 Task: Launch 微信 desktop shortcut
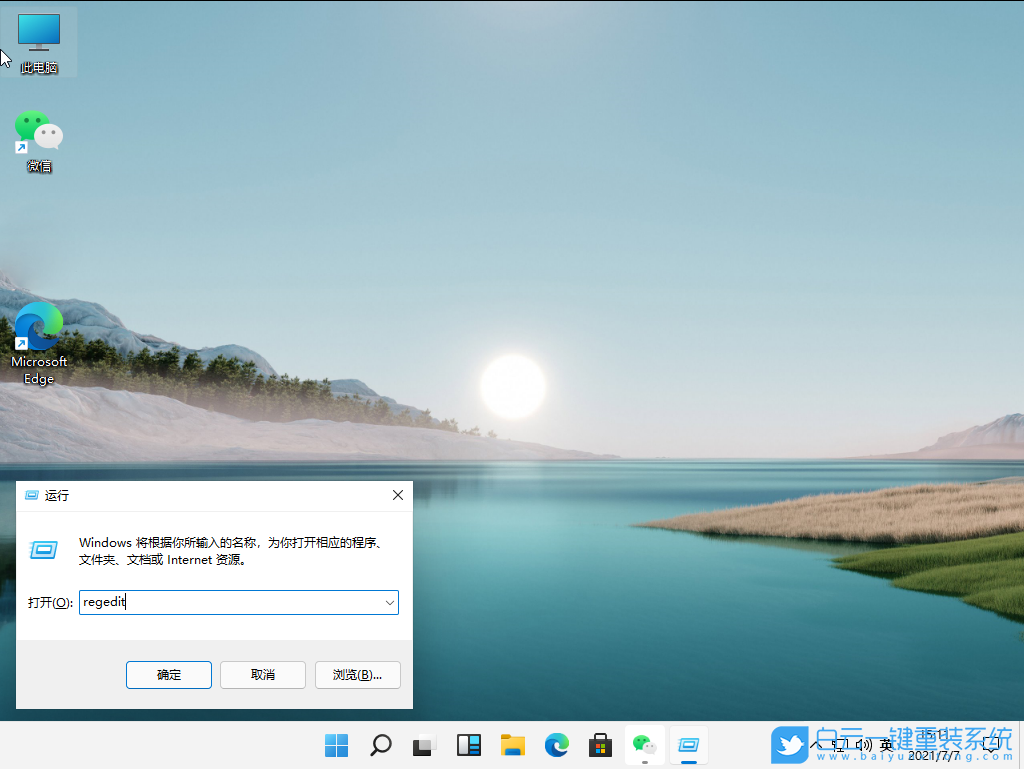pos(38,132)
